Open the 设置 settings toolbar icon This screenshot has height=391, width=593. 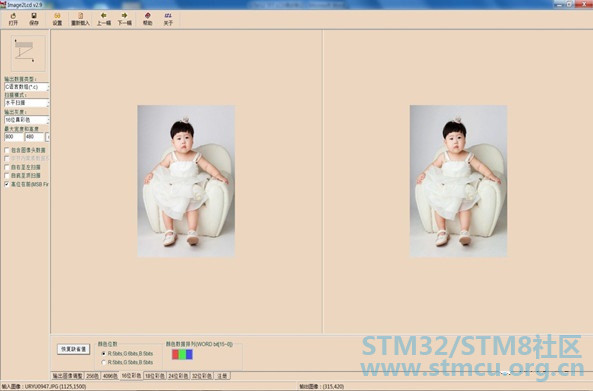[x=57, y=19]
